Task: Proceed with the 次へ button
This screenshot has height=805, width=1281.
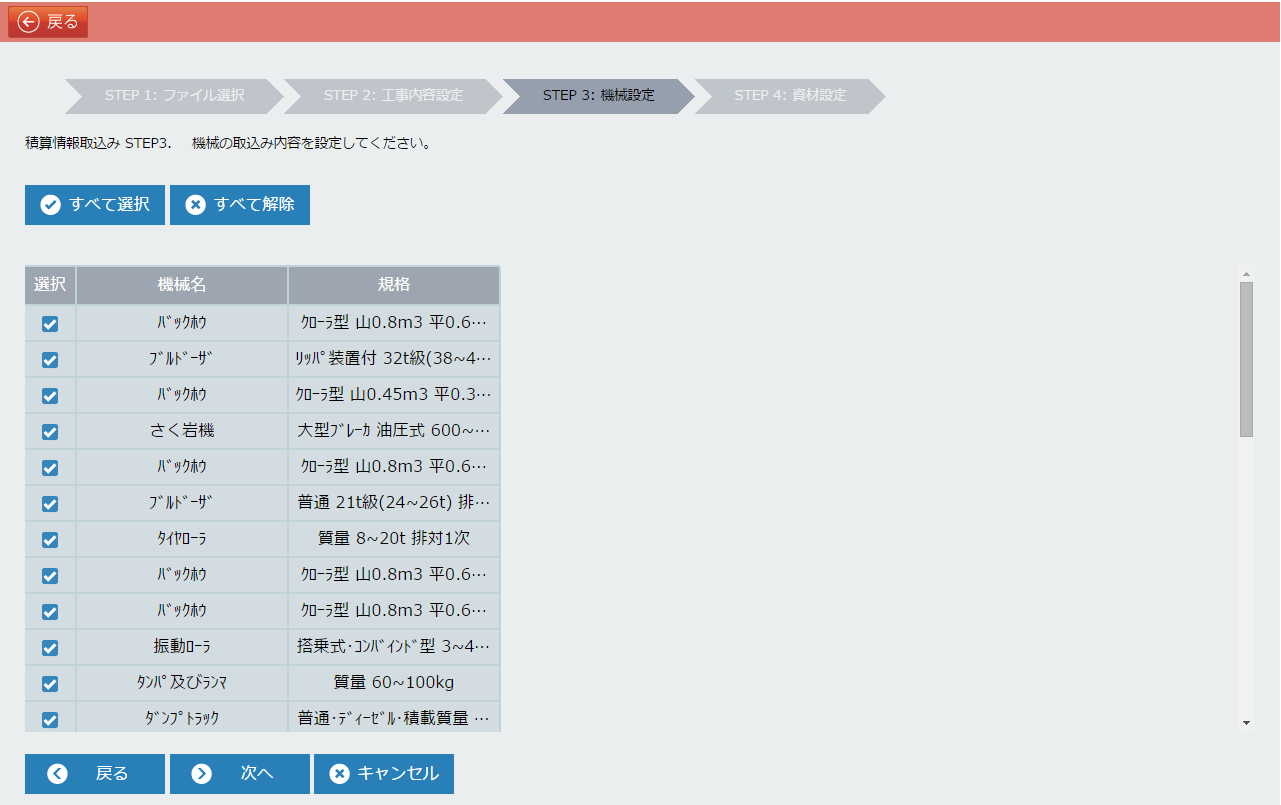Action: point(240,774)
